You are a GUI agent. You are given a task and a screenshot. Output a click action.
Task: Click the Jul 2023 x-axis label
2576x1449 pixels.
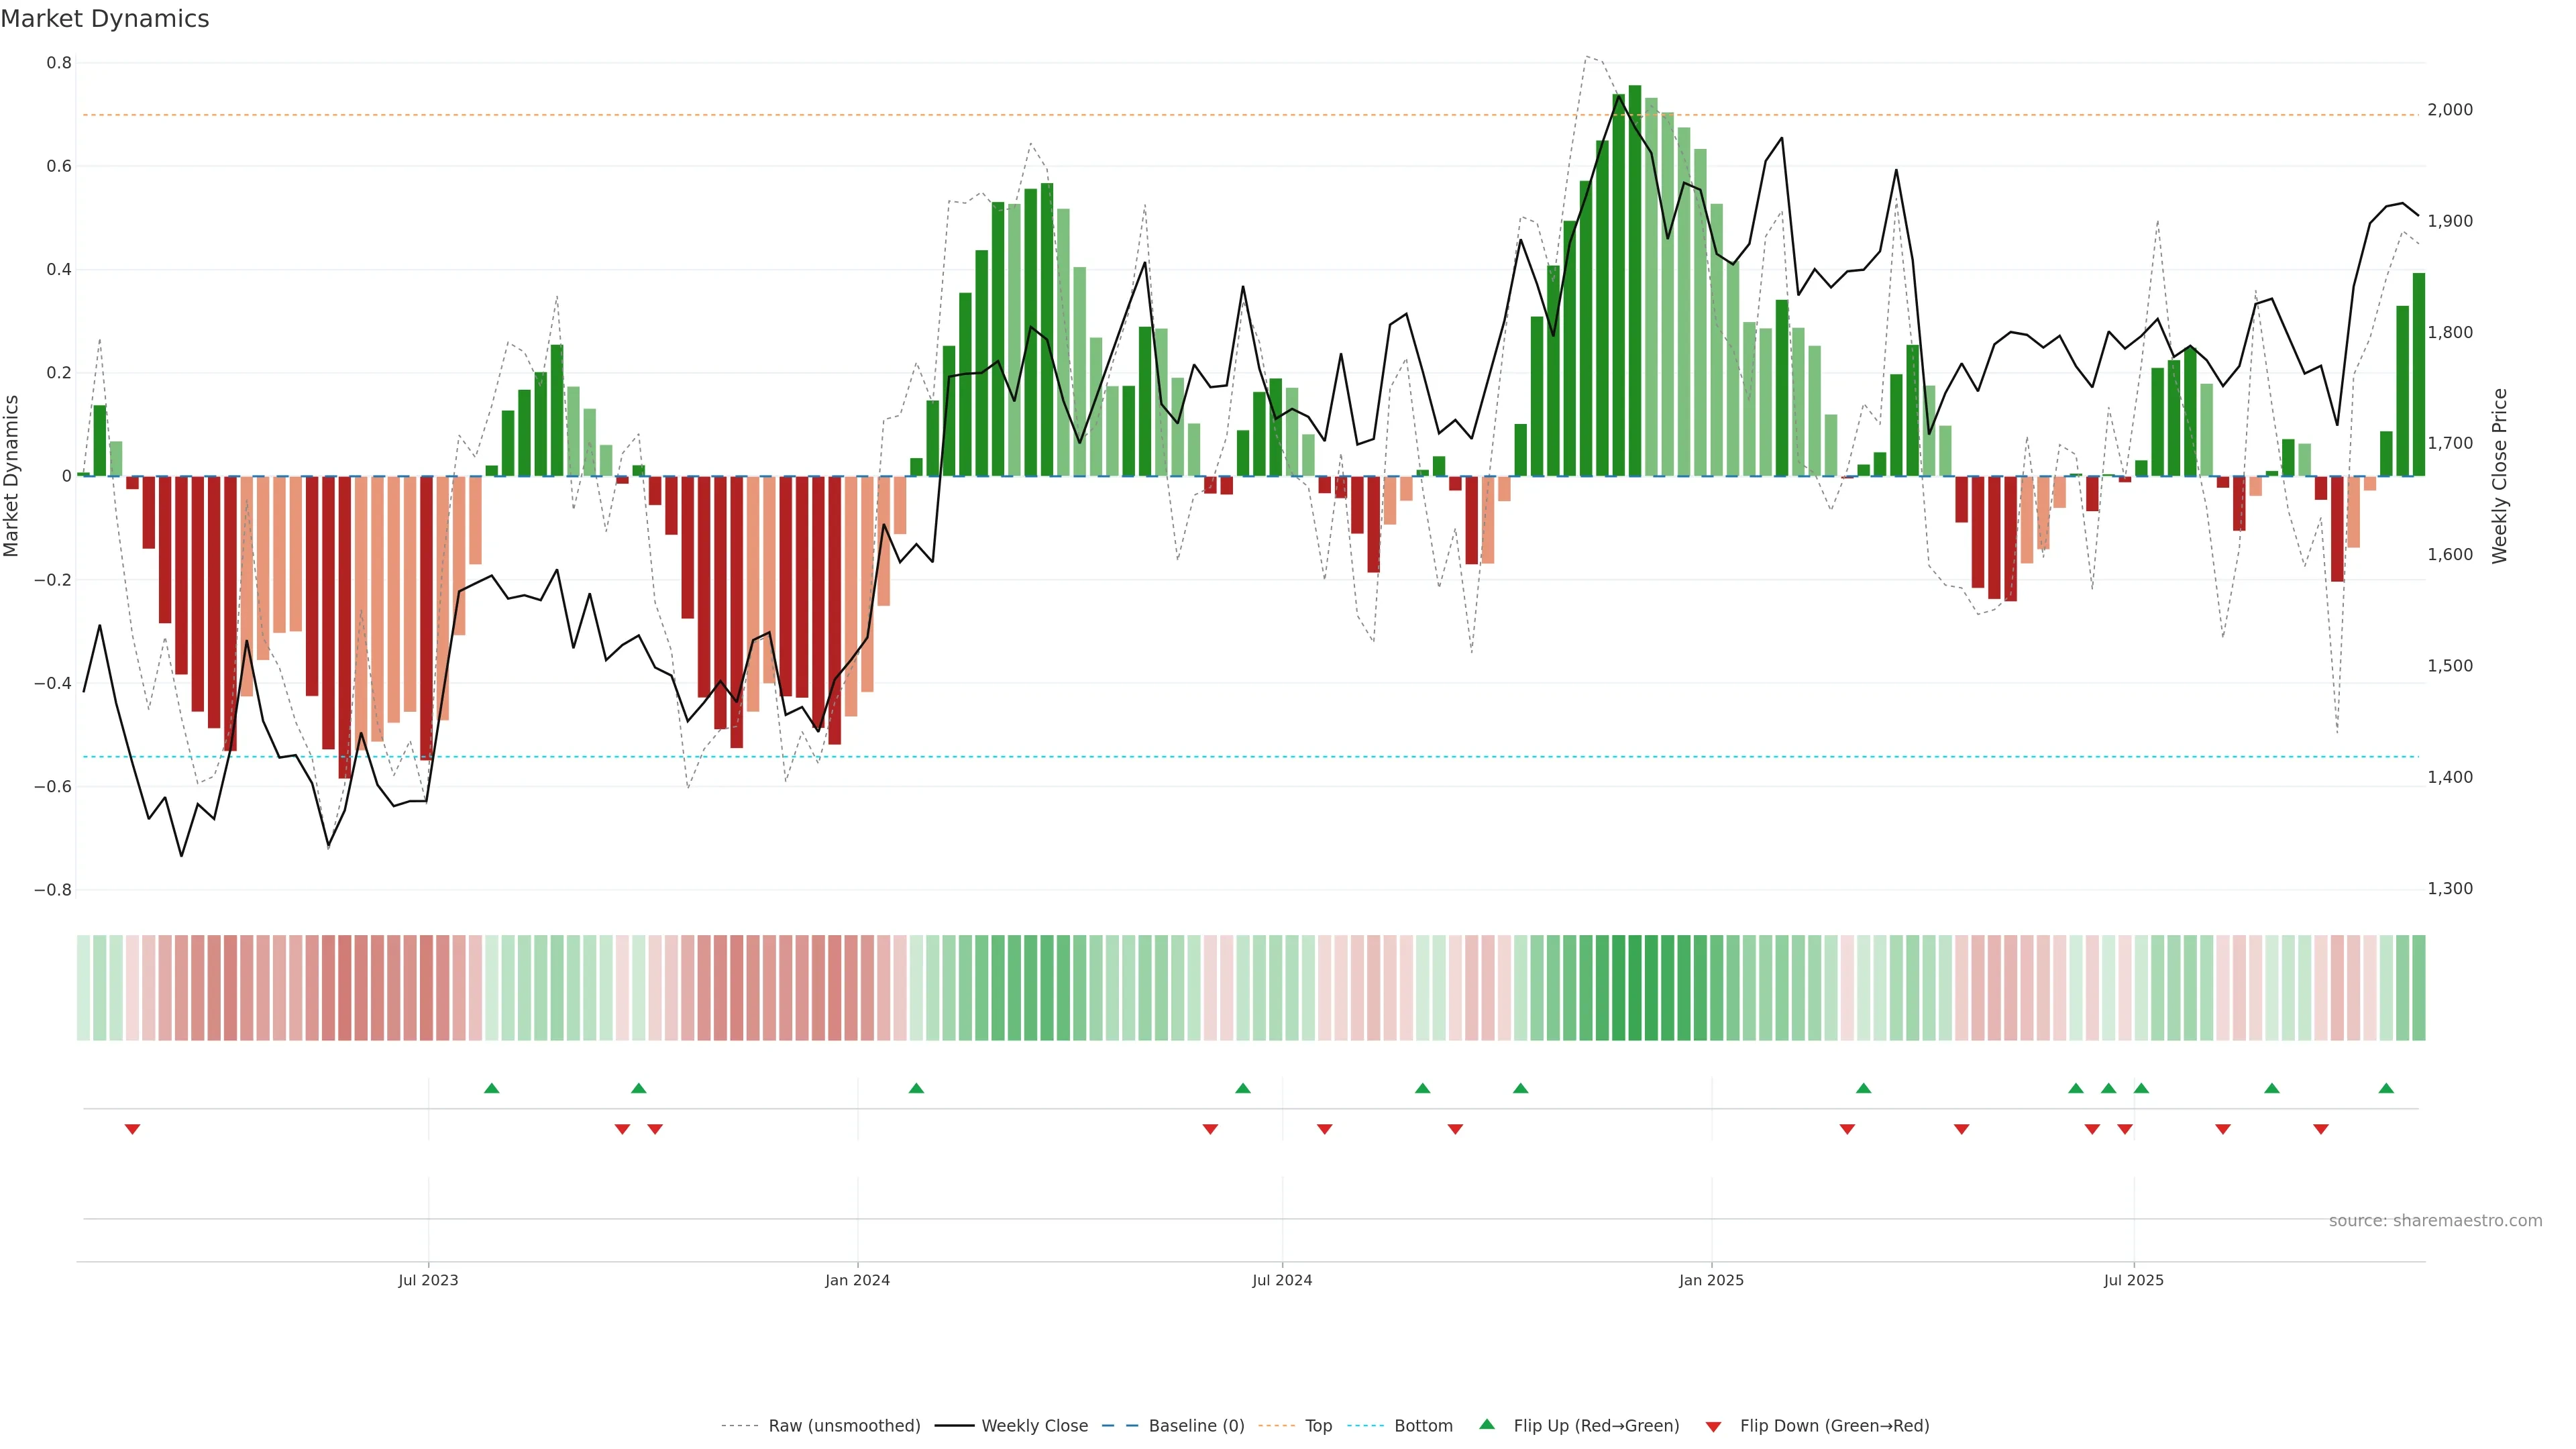pyautogui.click(x=428, y=1280)
